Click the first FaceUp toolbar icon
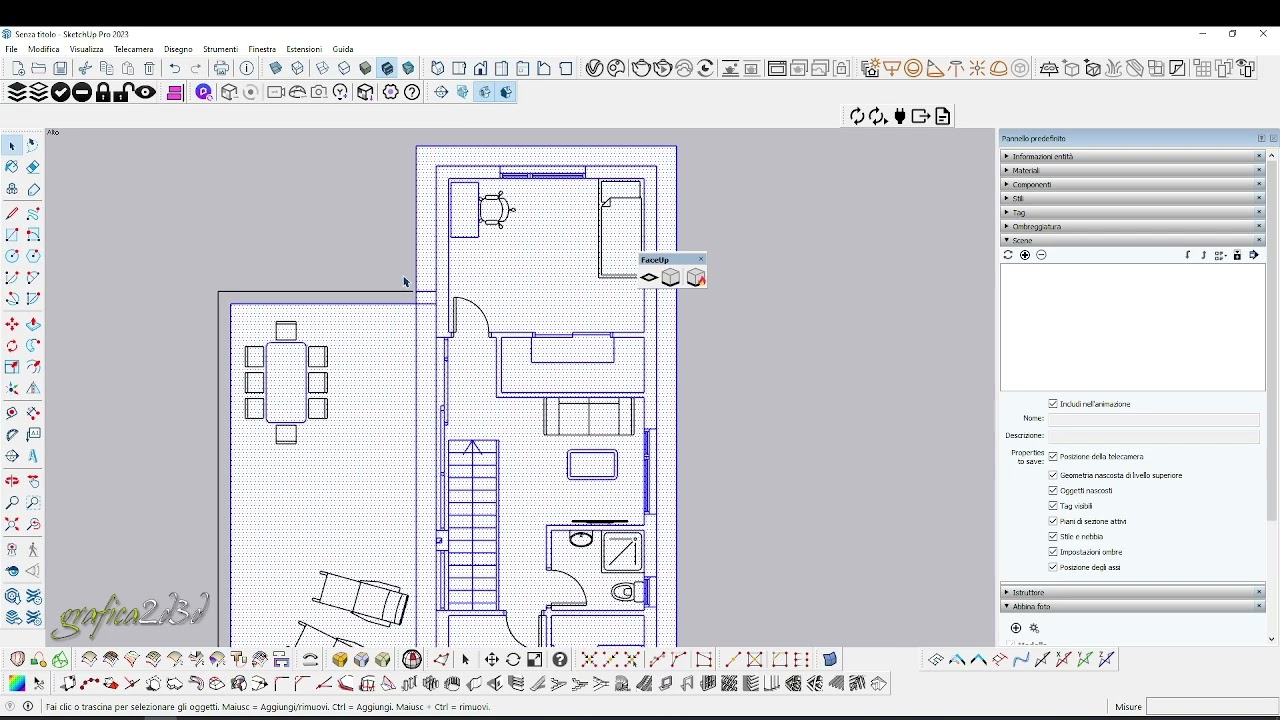This screenshot has width=1280, height=720. tap(650, 278)
